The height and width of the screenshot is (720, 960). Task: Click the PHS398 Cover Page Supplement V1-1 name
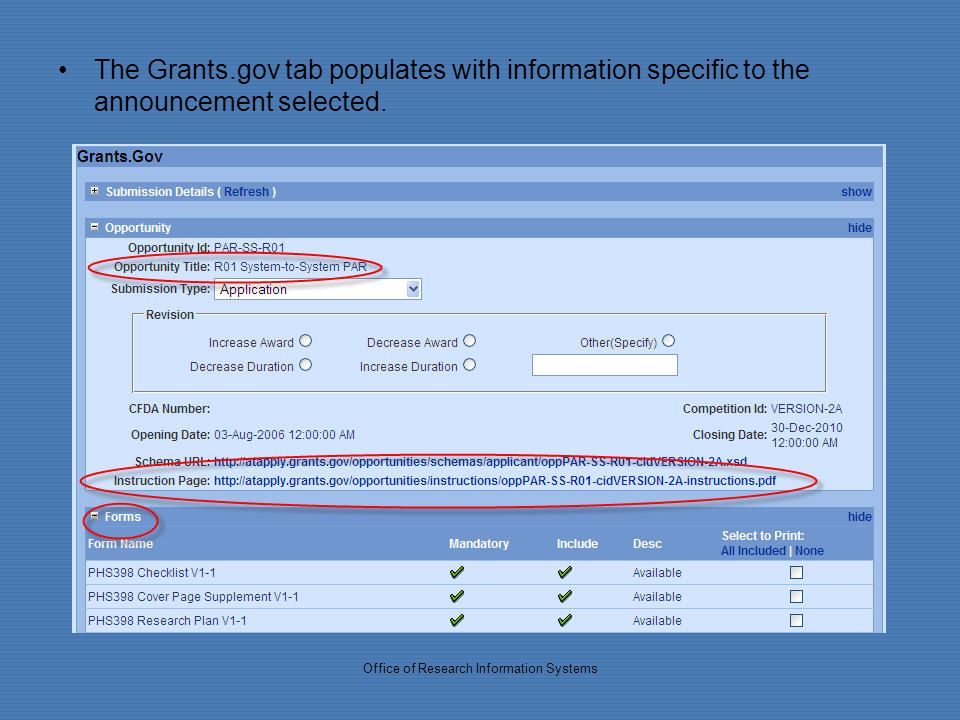[x=193, y=596]
